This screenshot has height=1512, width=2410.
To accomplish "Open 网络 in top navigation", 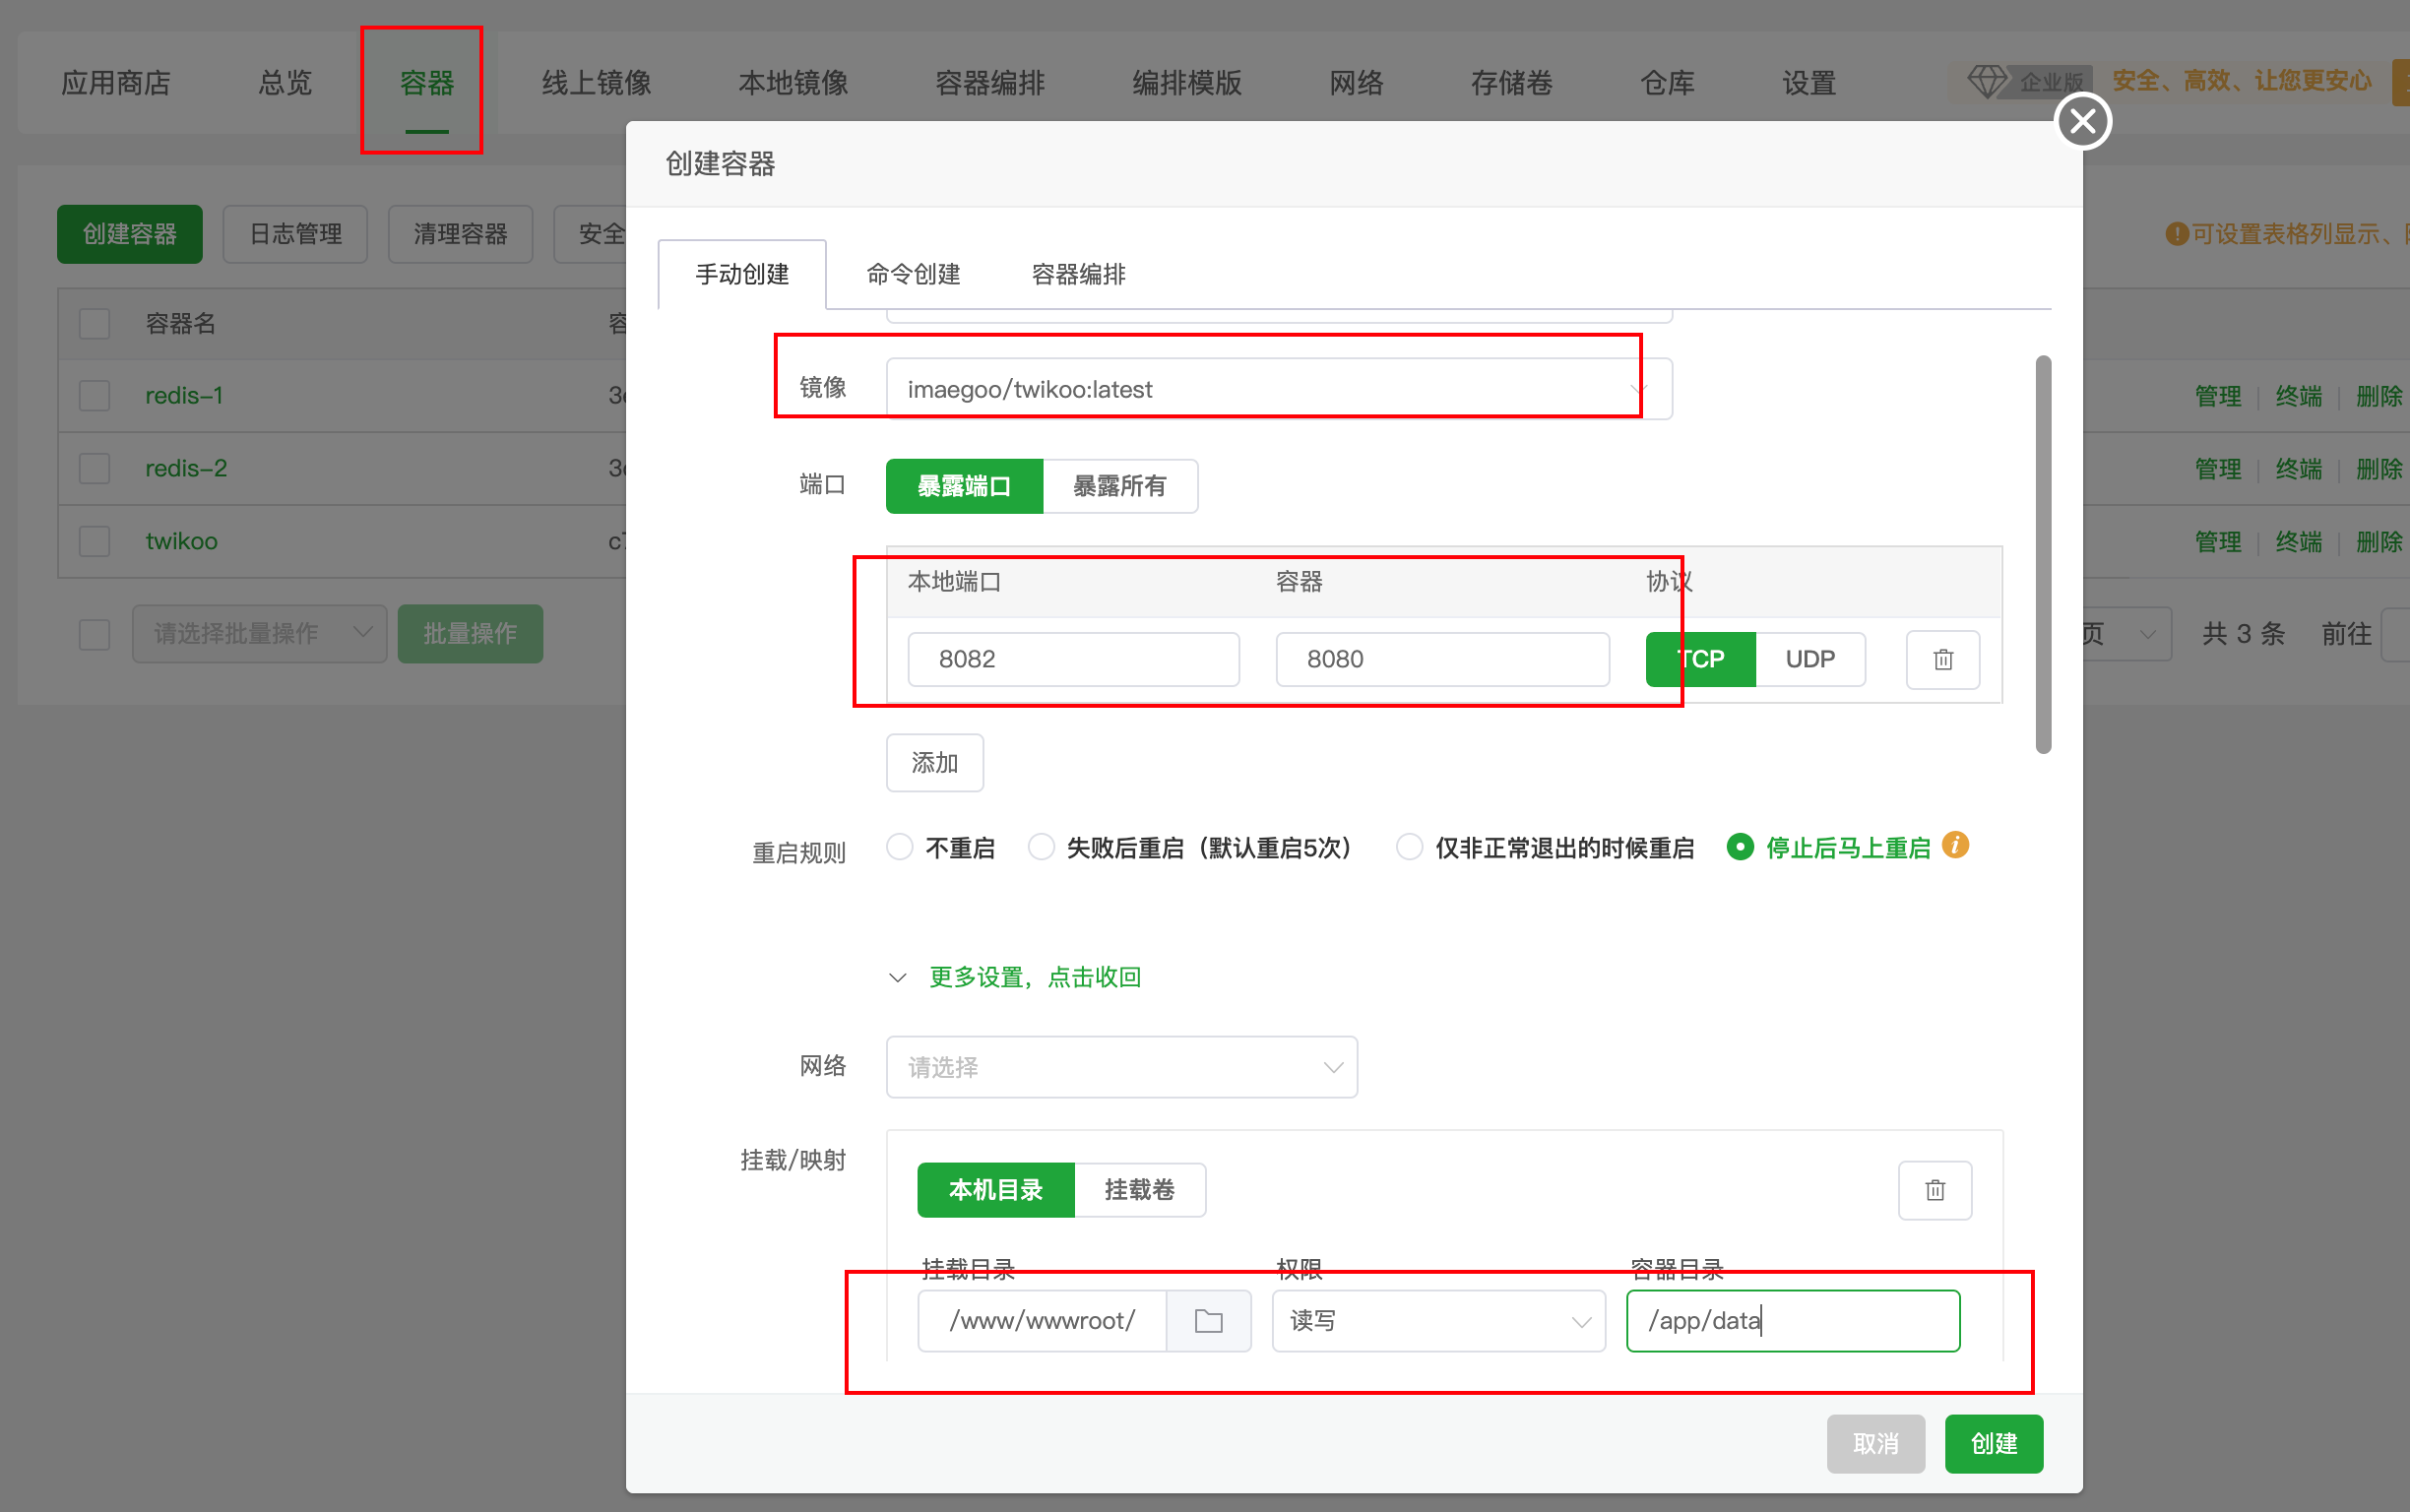I will coord(1356,82).
